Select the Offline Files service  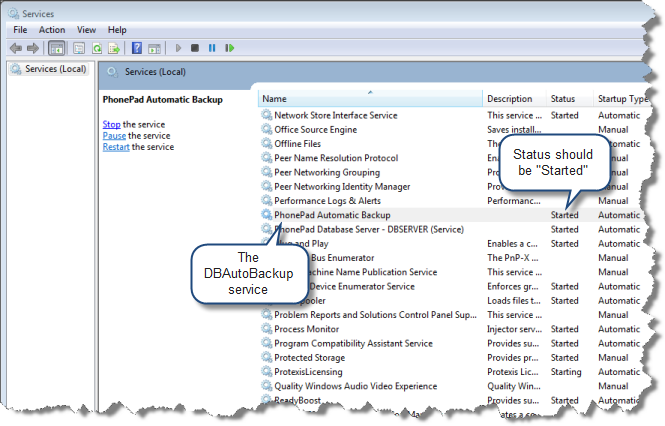coord(297,144)
